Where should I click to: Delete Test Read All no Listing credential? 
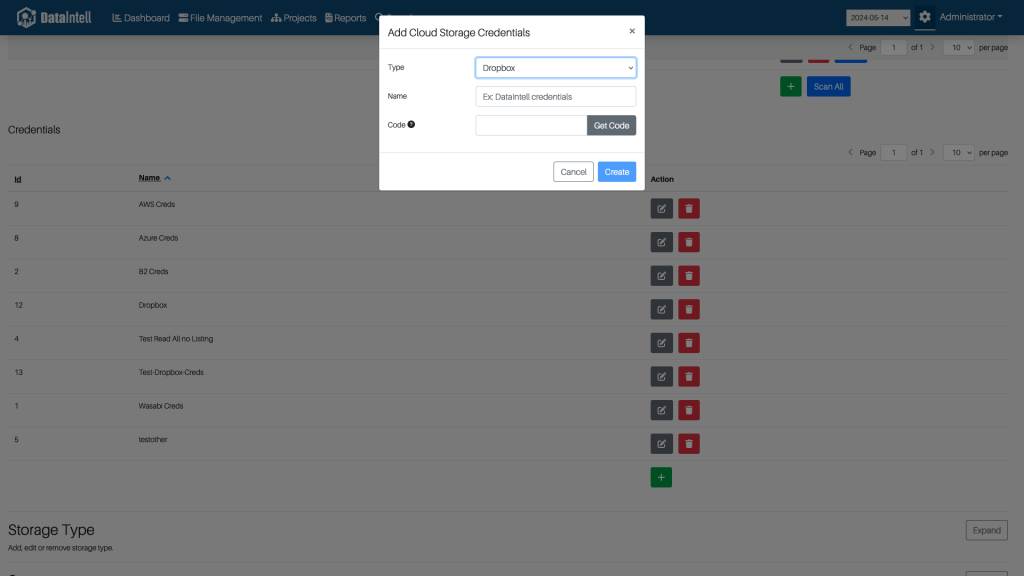point(688,343)
